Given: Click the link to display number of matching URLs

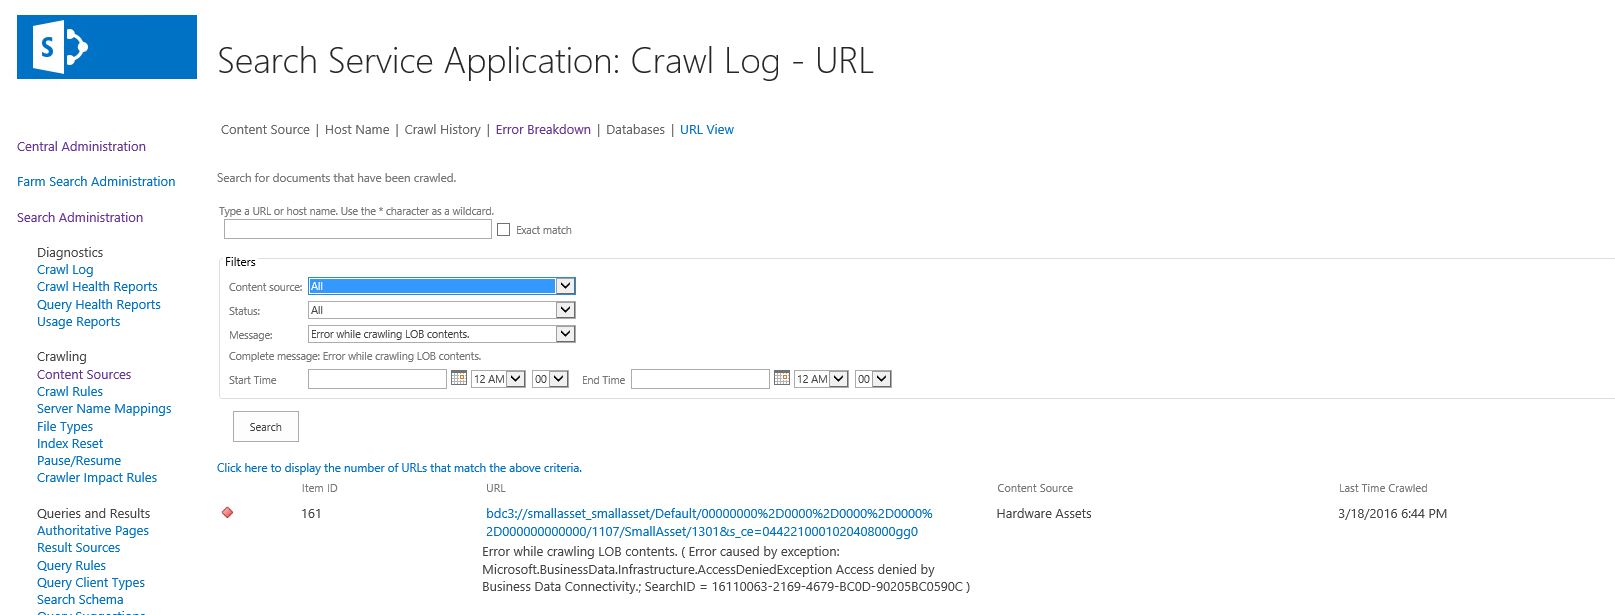Looking at the screenshot, I should [x=399, y=468].
